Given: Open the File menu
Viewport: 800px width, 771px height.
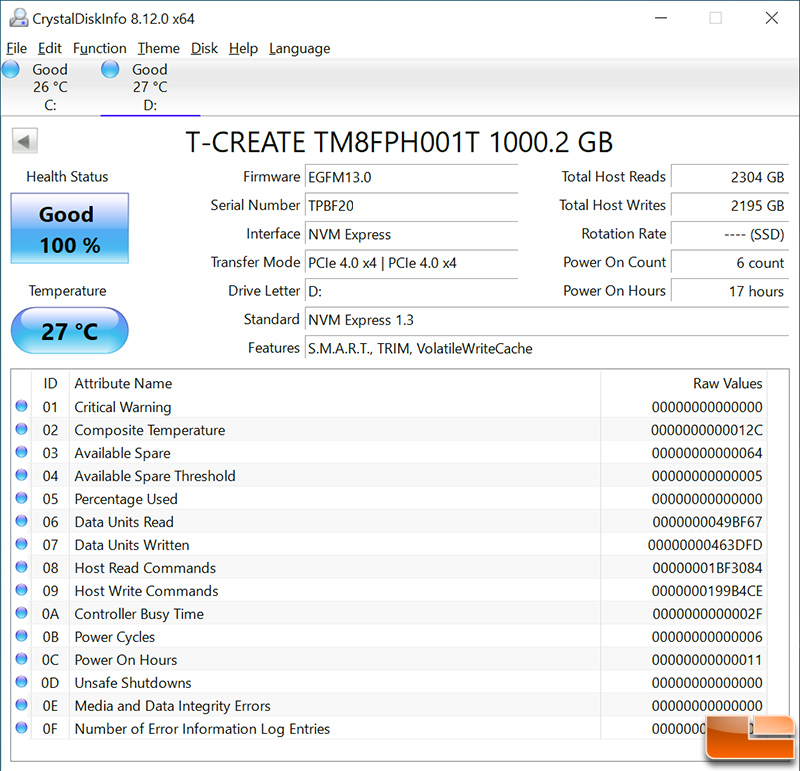Looking at the screenshot, I should pos(16,48).
